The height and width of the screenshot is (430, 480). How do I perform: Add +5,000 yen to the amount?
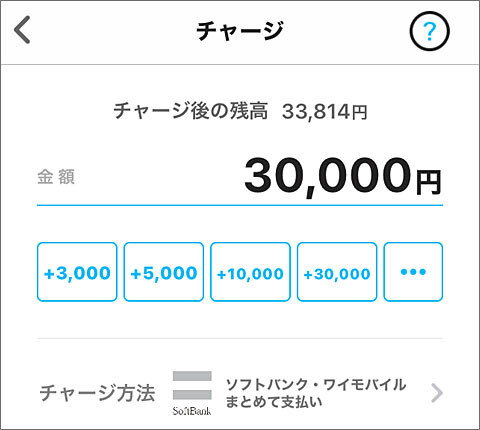164,272
